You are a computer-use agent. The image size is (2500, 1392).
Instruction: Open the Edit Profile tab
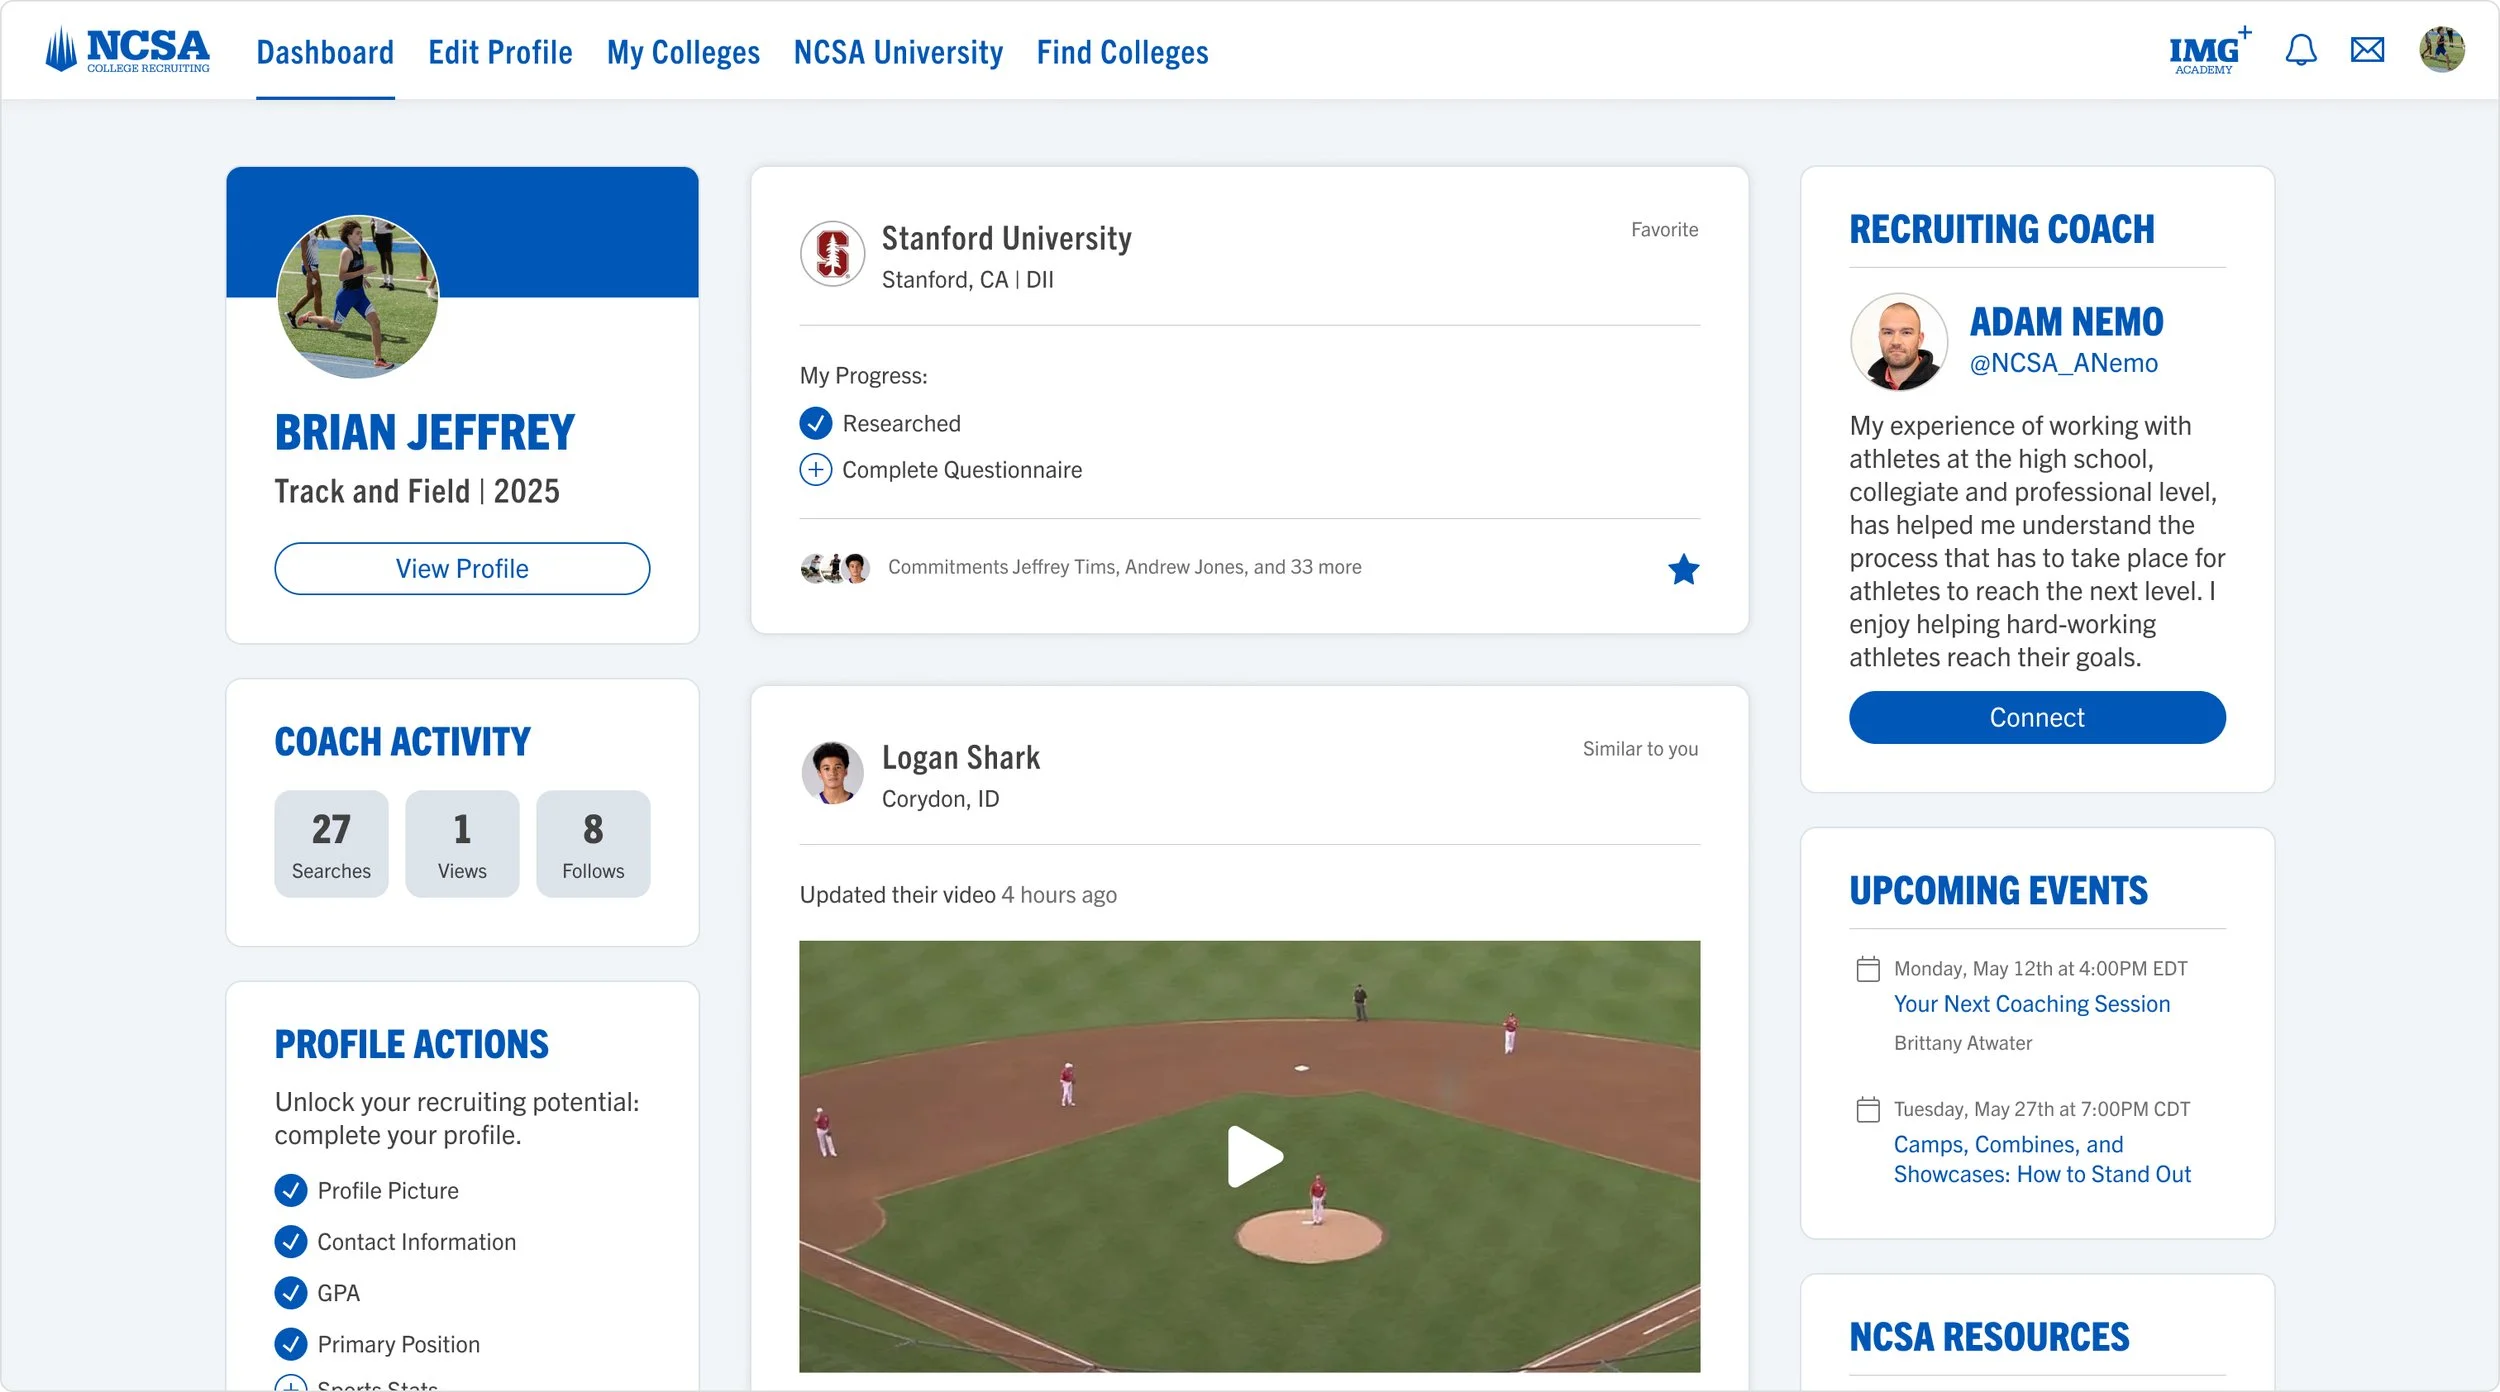coord(500,52)
